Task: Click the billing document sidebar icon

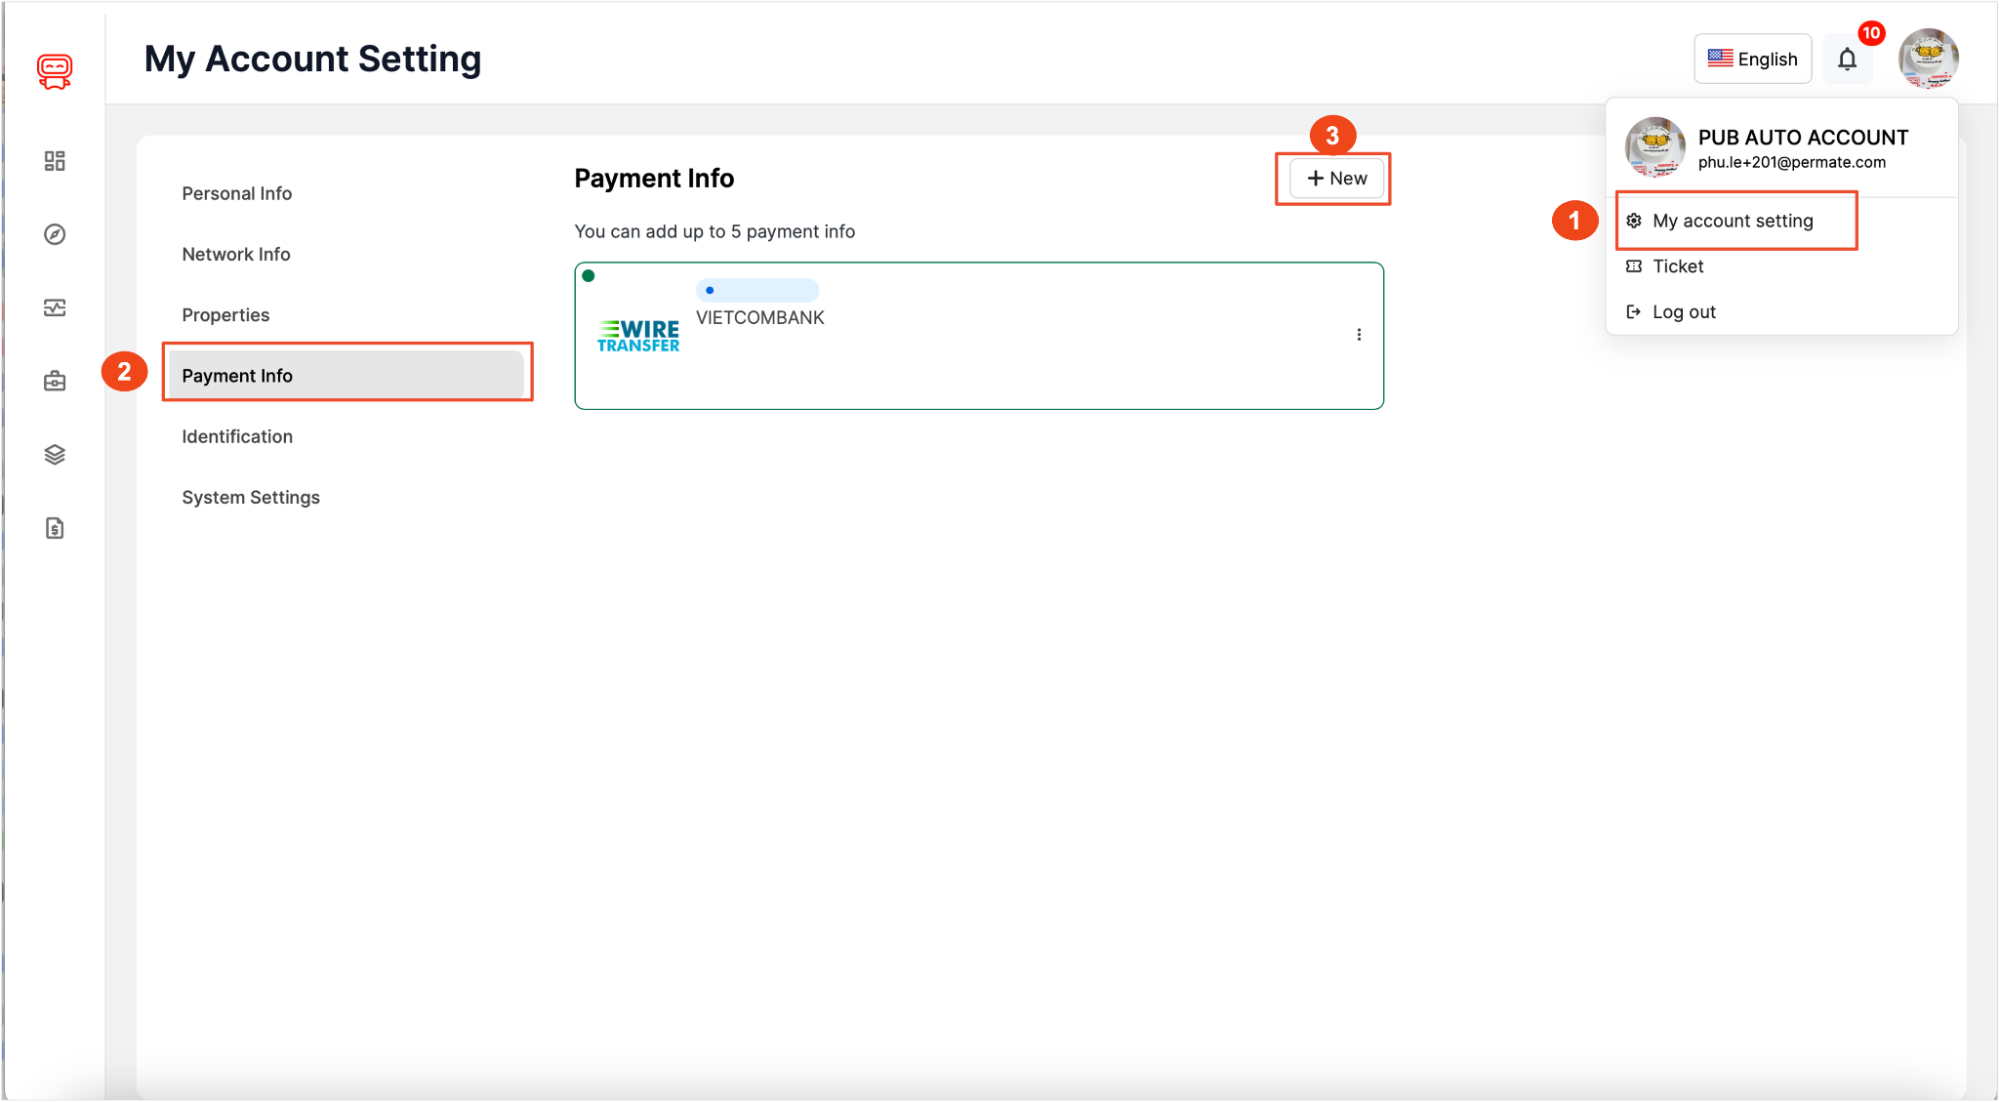Action: pos(54,527)
